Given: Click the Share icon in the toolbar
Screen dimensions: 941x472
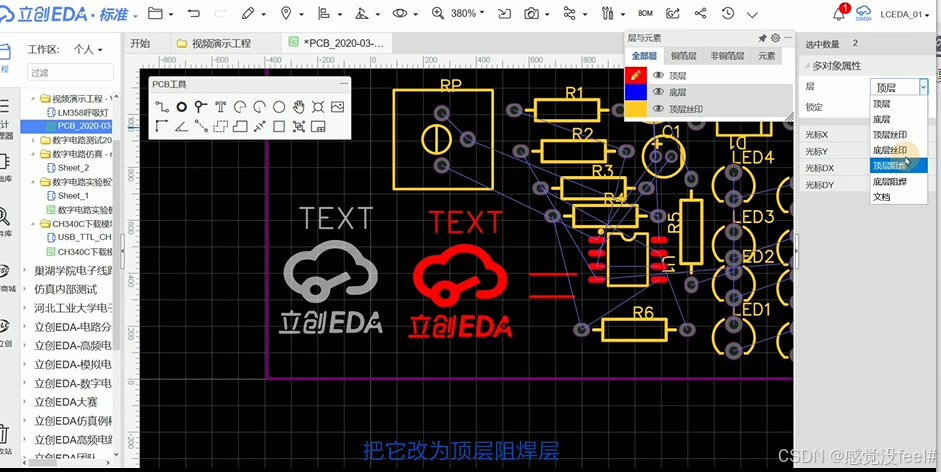Looking at the screenshot, I should tap(700, 13).
